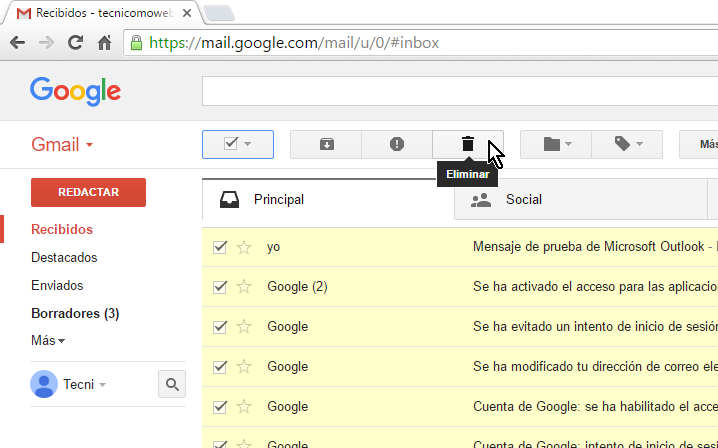Report spam using the exclamation icon

397,144
